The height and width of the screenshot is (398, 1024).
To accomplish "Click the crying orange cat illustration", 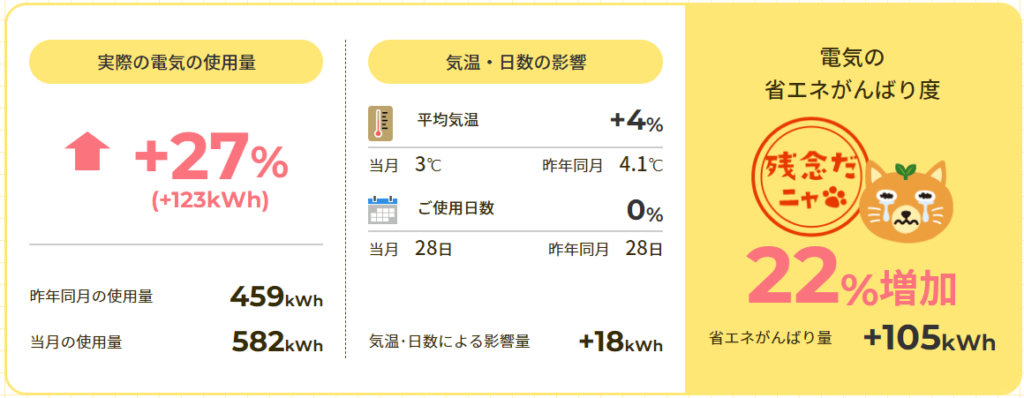I will pos(904,202).
